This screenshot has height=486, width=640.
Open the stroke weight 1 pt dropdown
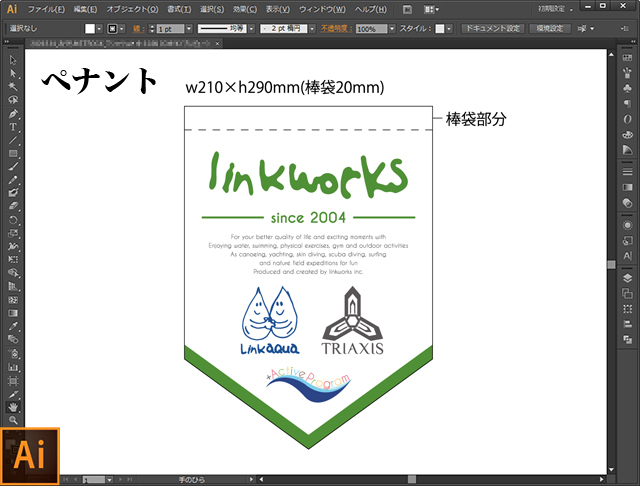coord(189,29)
